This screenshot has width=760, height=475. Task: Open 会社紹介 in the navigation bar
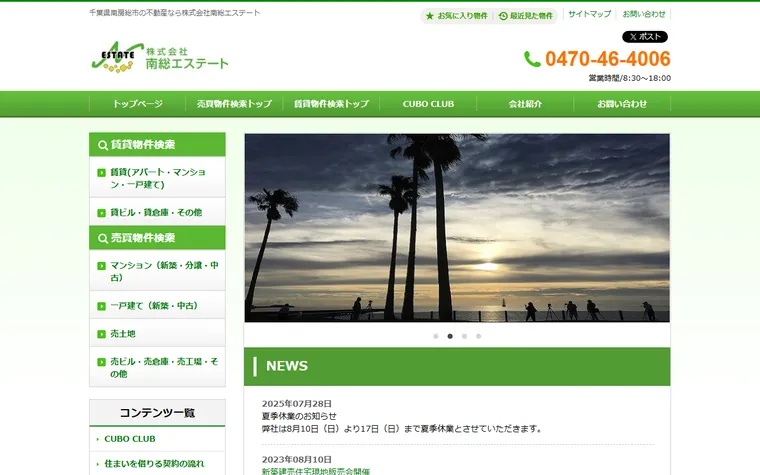point(525,104)
